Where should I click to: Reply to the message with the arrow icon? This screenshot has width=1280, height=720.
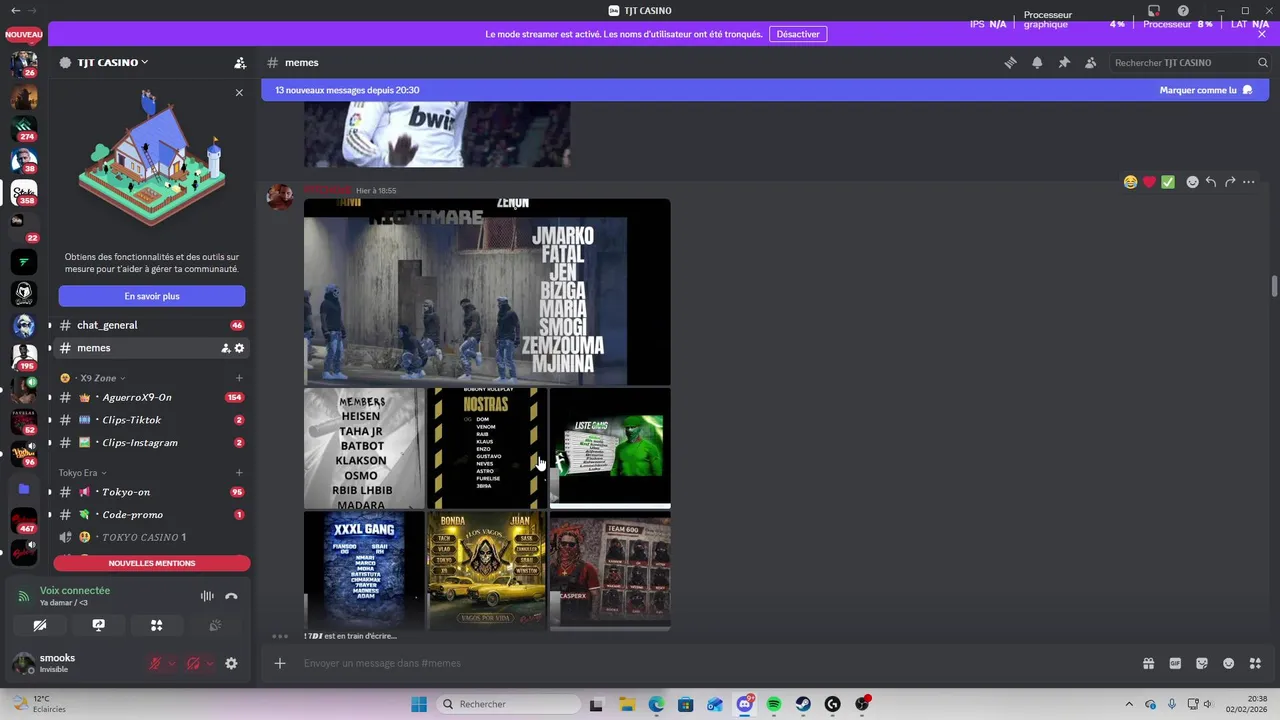click(x=1211, y=182)
